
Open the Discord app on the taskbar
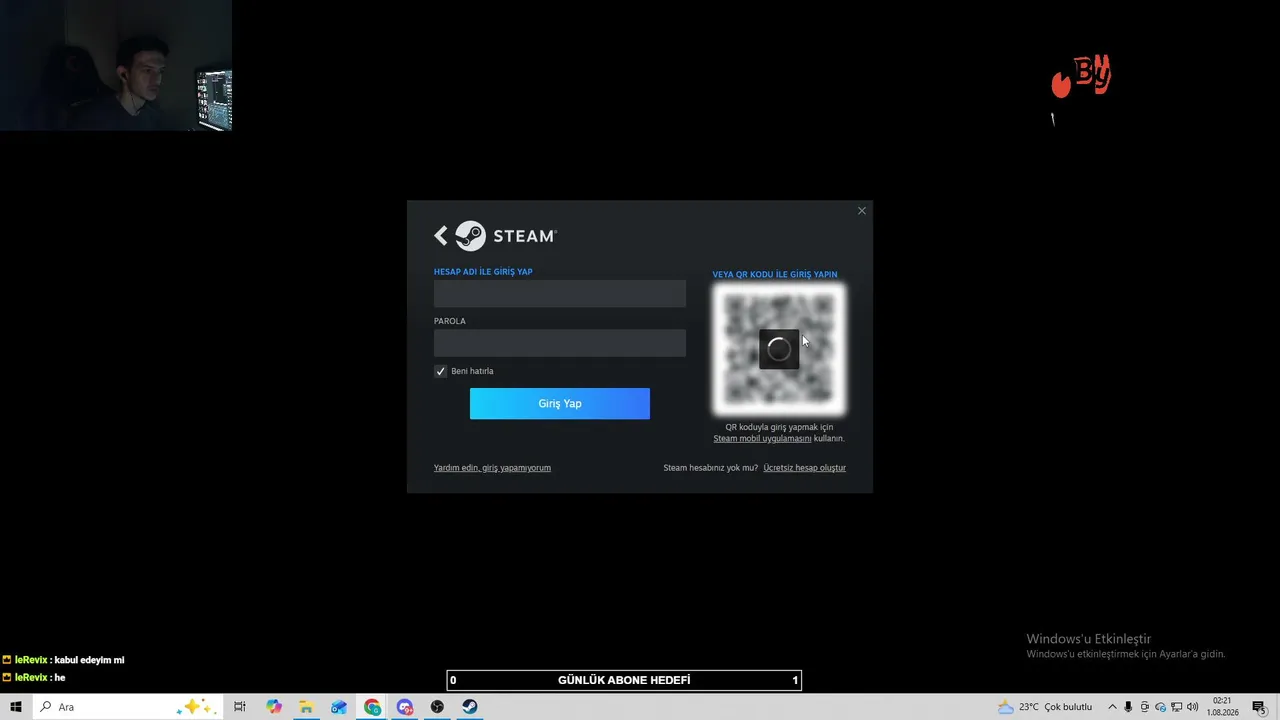tap(405, 707)
